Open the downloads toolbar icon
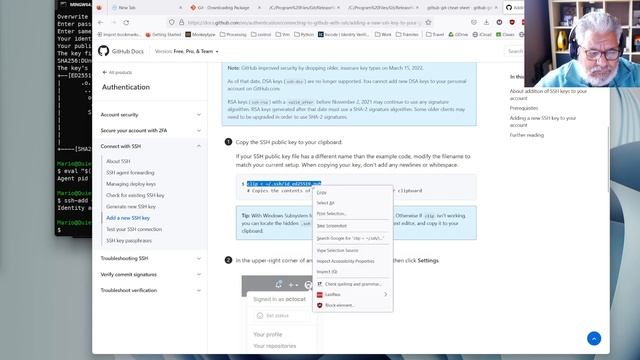The height and width of the screenshot is (360, 640). tap(487, 22)
